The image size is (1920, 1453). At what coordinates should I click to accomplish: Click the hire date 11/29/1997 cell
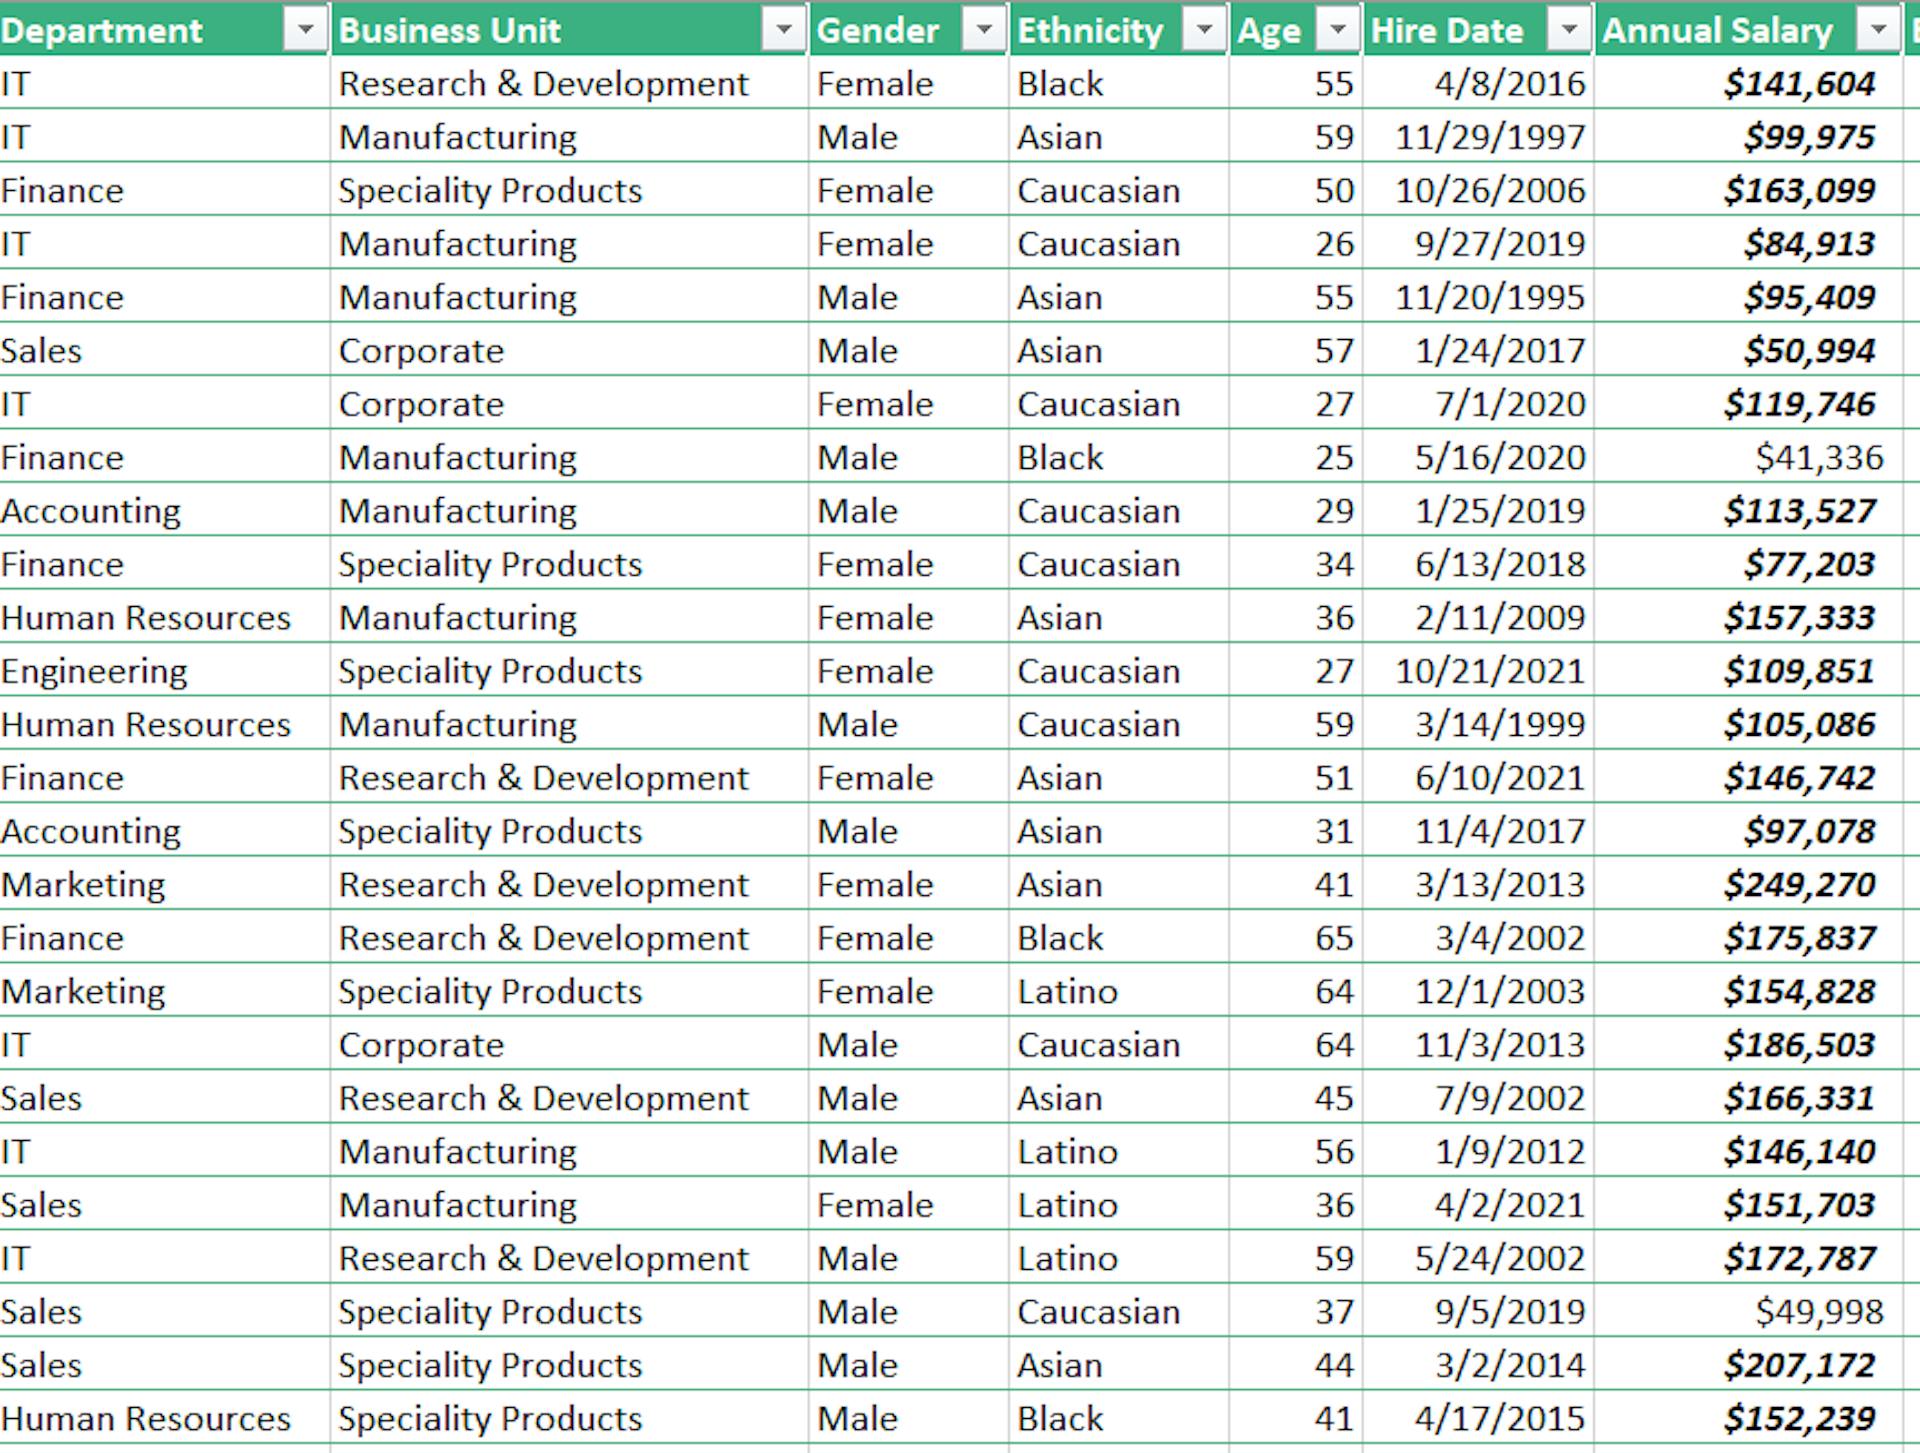pos(1489,137)
